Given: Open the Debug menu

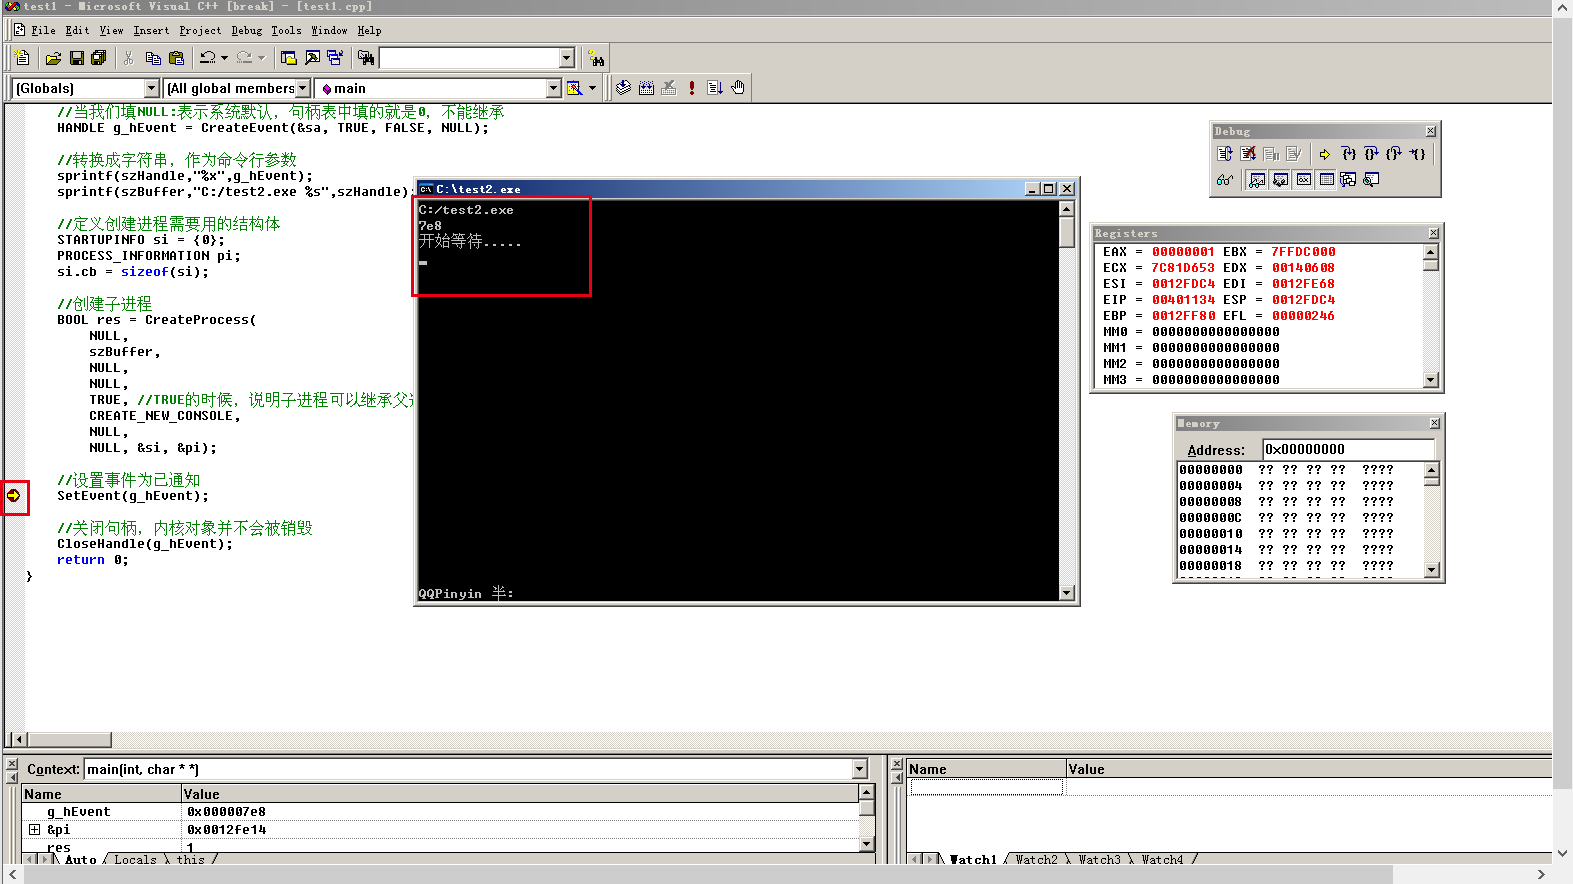Looking at the screenshot, I should click(x=247, y=31).
